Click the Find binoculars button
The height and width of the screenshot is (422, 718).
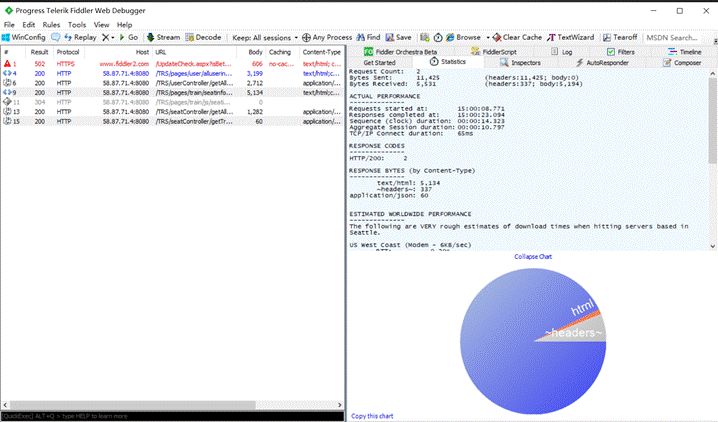click(x=368, y=38)
